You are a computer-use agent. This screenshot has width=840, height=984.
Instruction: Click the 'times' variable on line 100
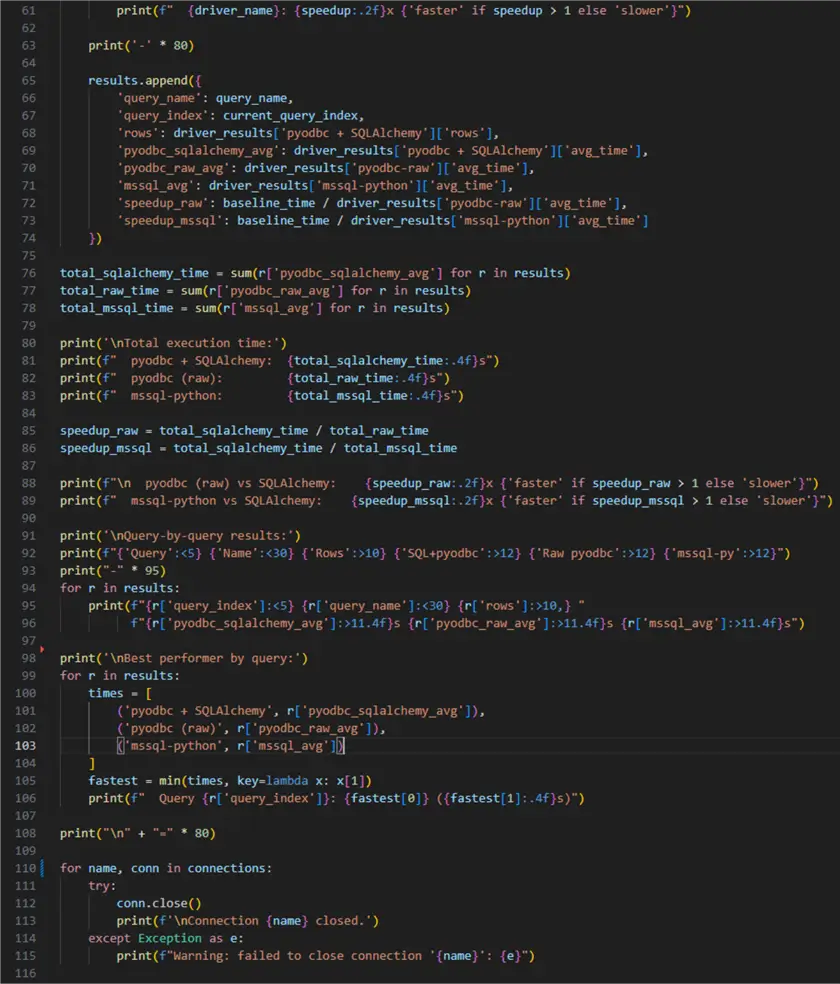click(105, 693)
